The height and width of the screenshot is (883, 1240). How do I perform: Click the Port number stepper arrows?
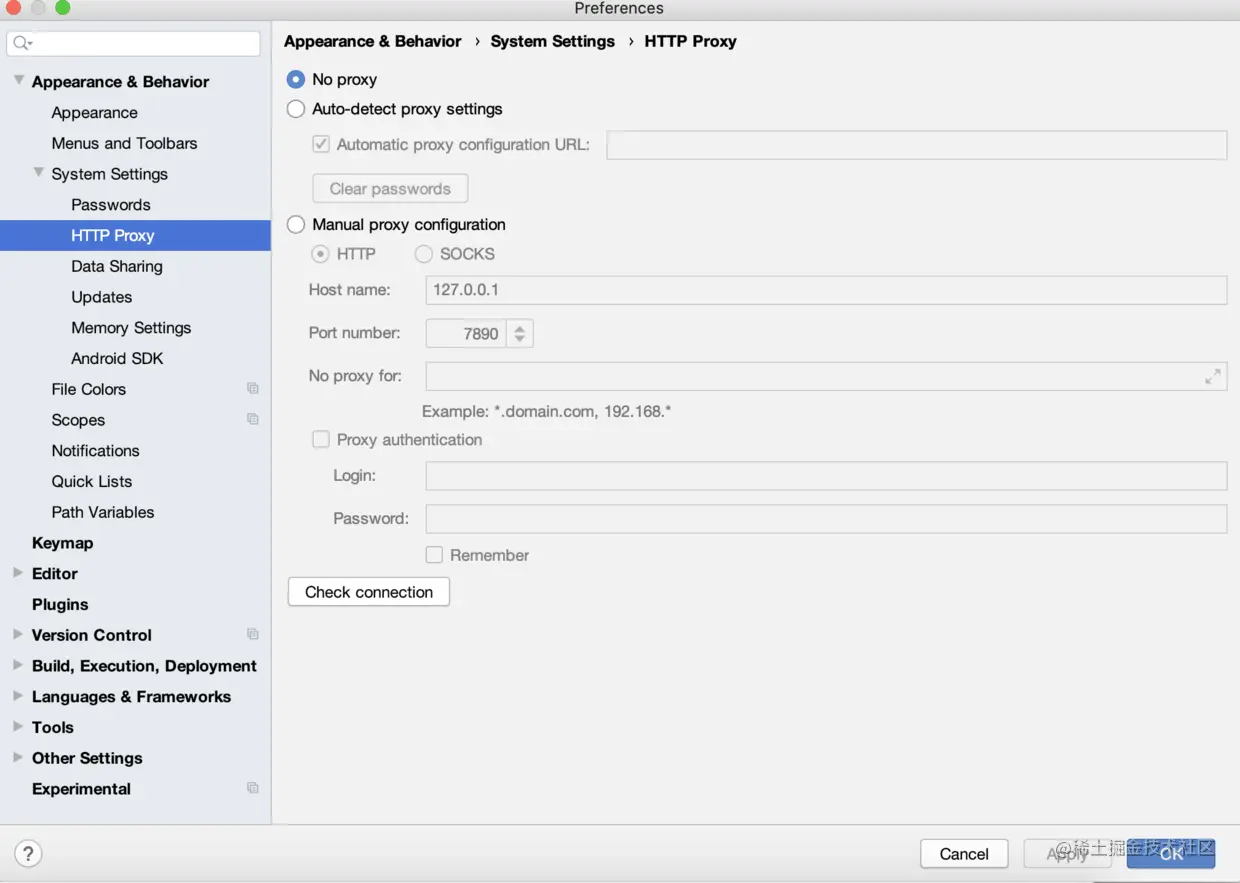pos(519,334)
